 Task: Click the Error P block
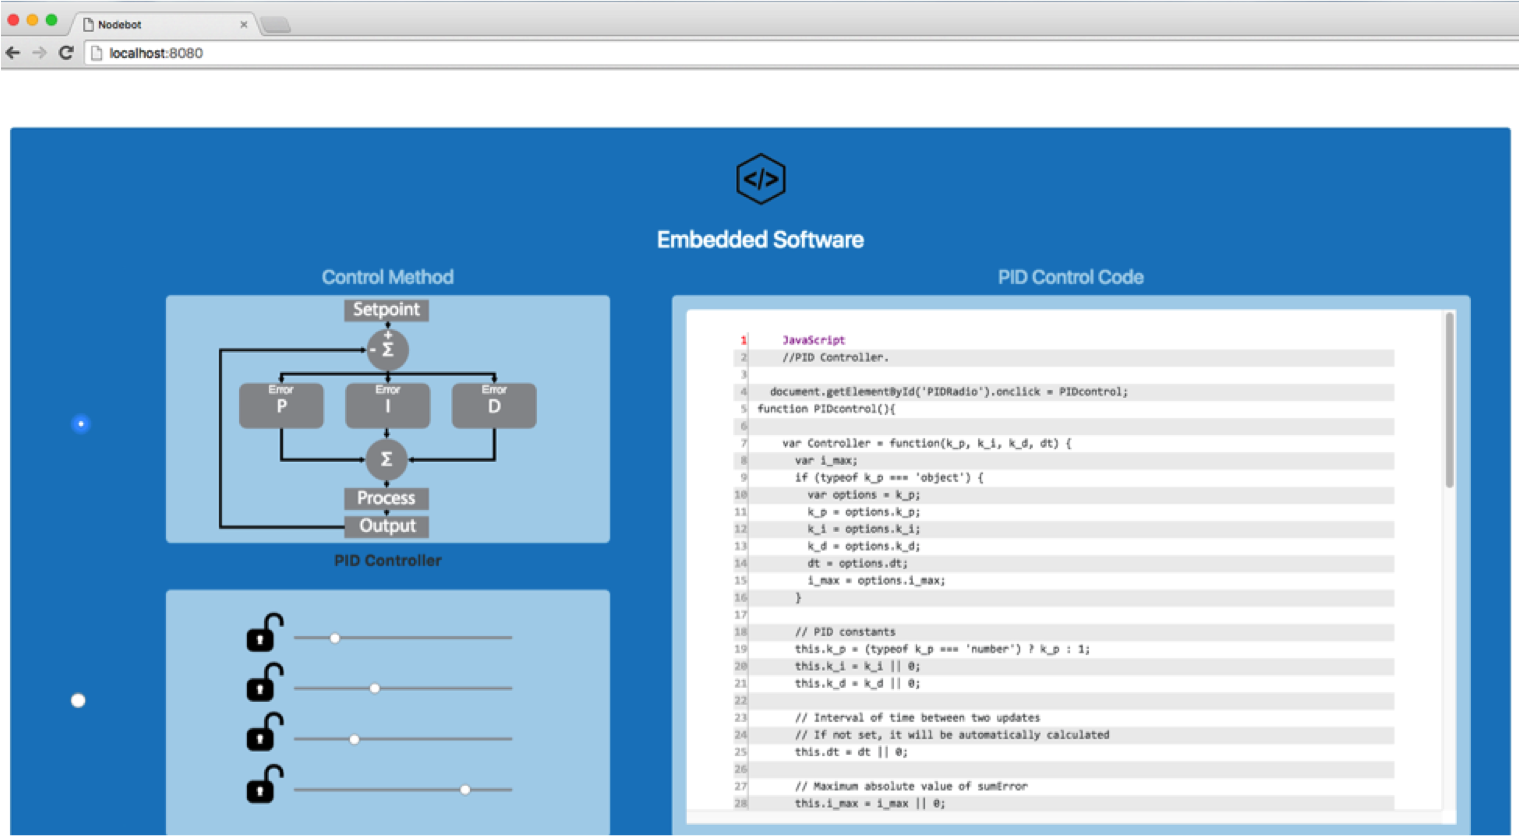(x=281, y=405)
